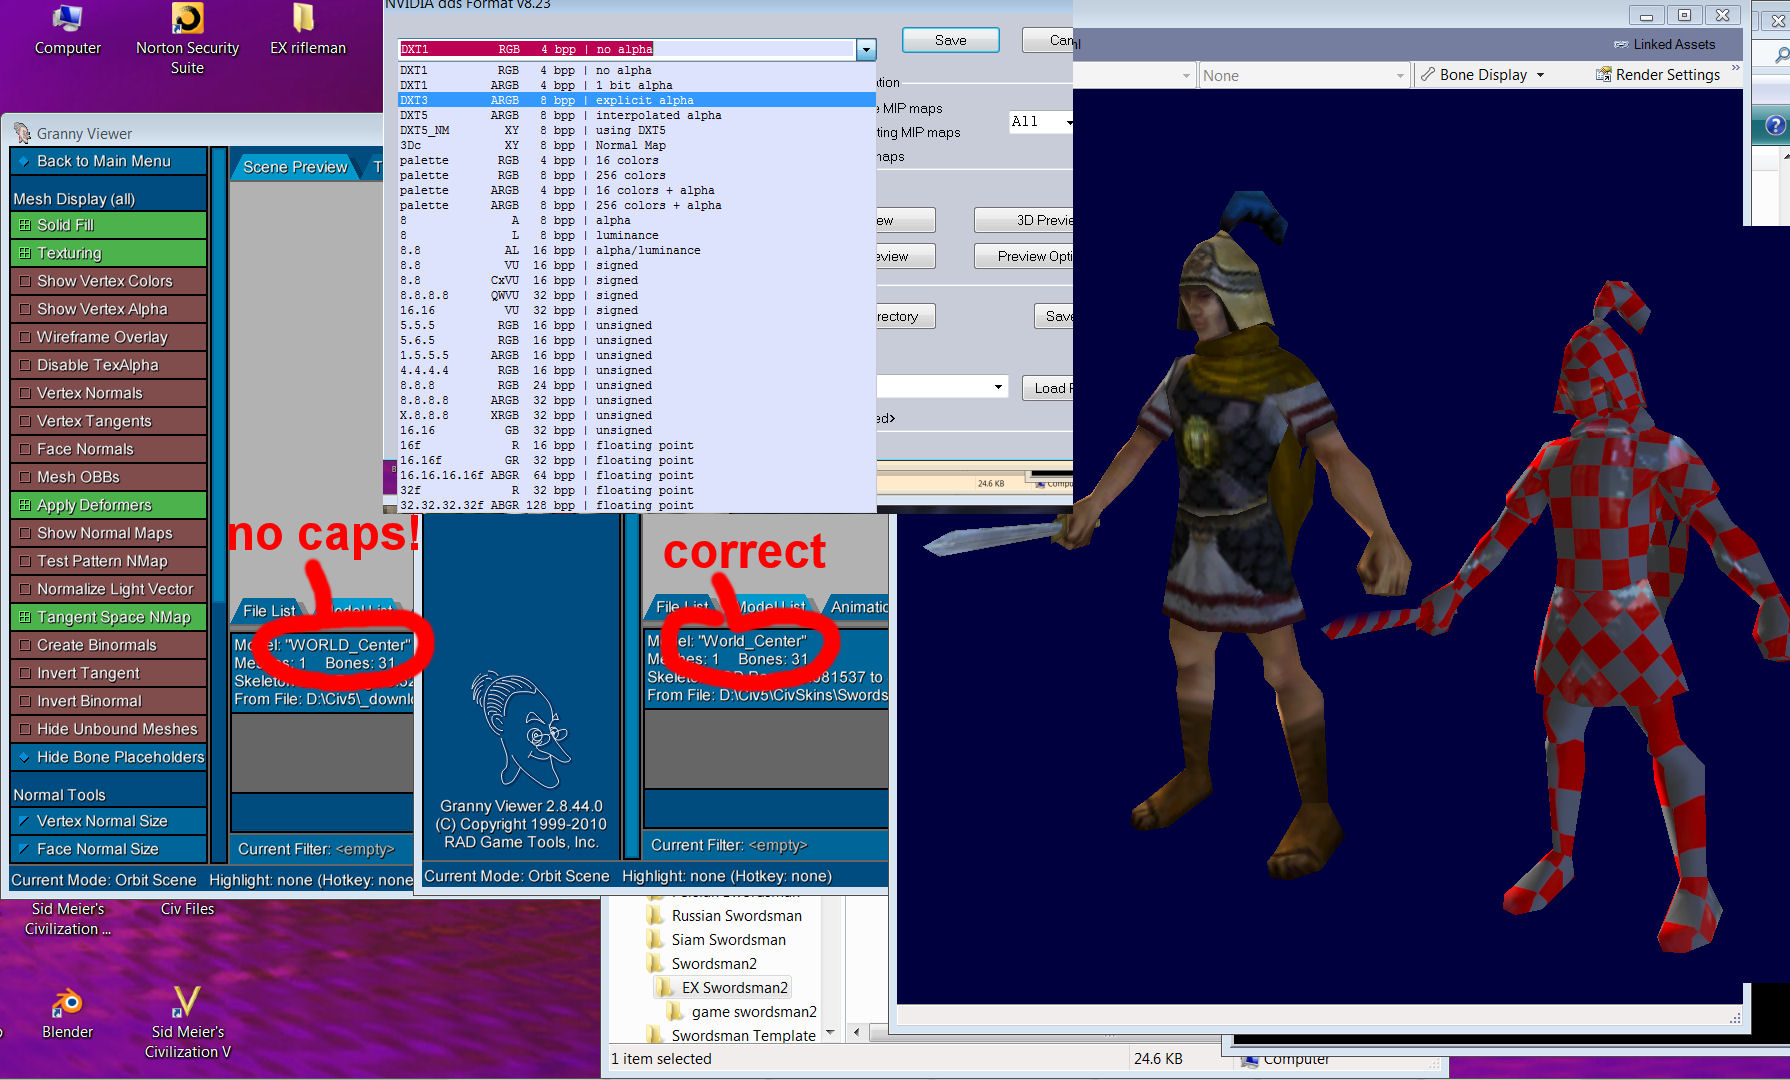1790x1080 pixels.
Task: Open the Computer desktop icon
Action: 67,30
